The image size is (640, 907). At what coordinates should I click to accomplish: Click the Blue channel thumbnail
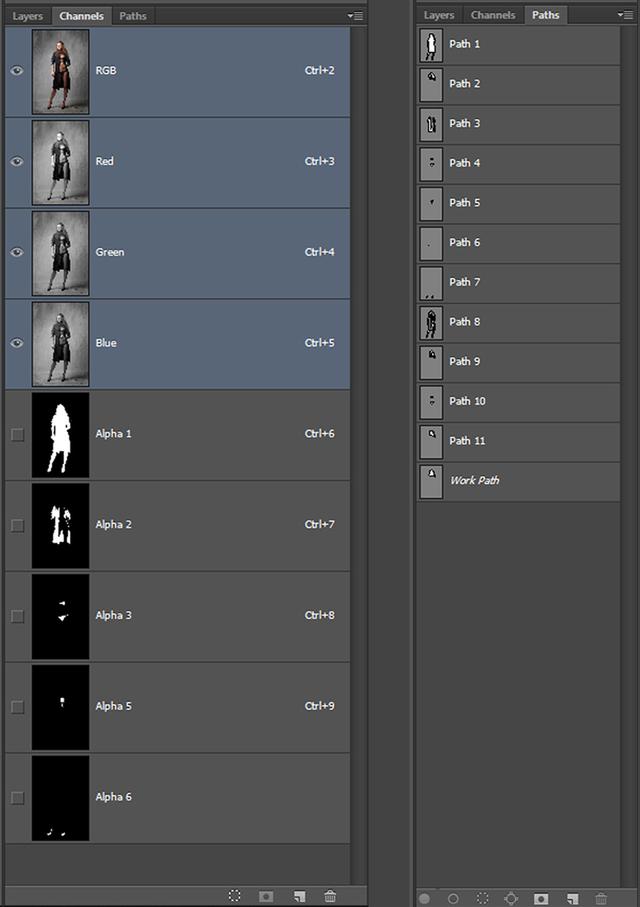coord(61,344)
